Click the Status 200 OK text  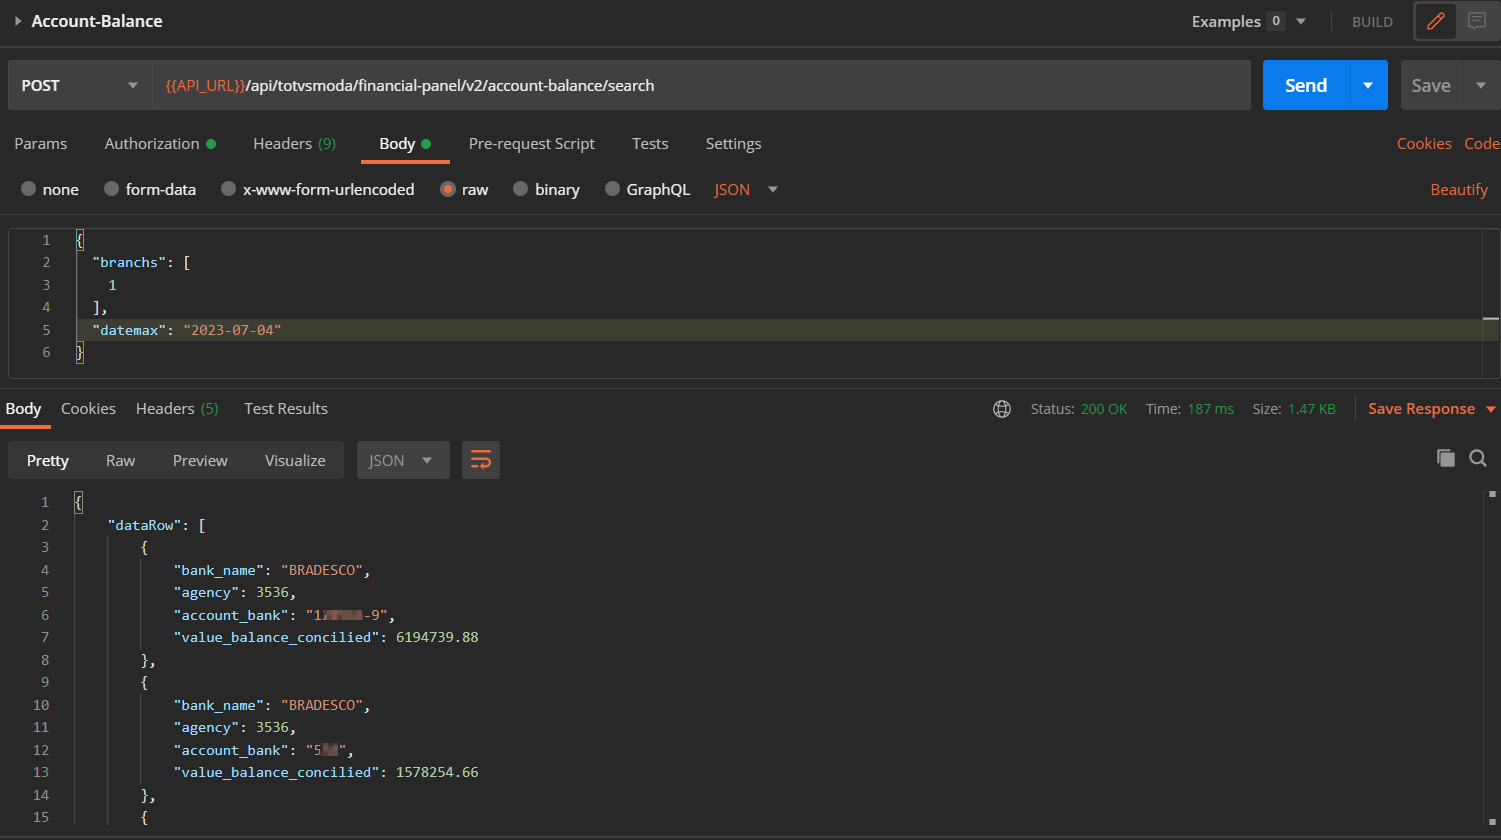point(1079,409)
